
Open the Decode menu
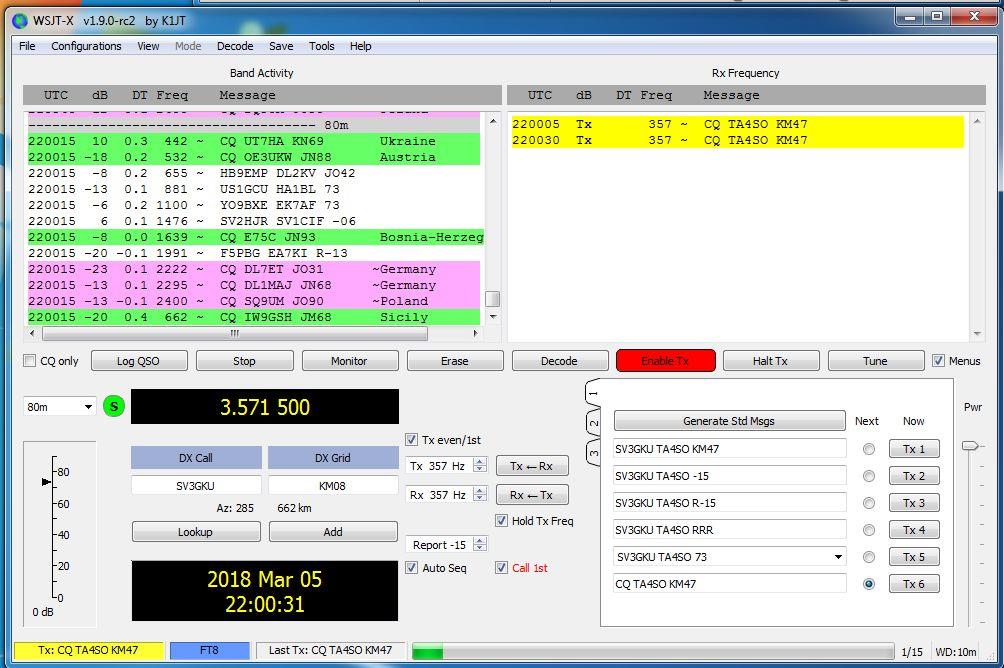(235, 46)
